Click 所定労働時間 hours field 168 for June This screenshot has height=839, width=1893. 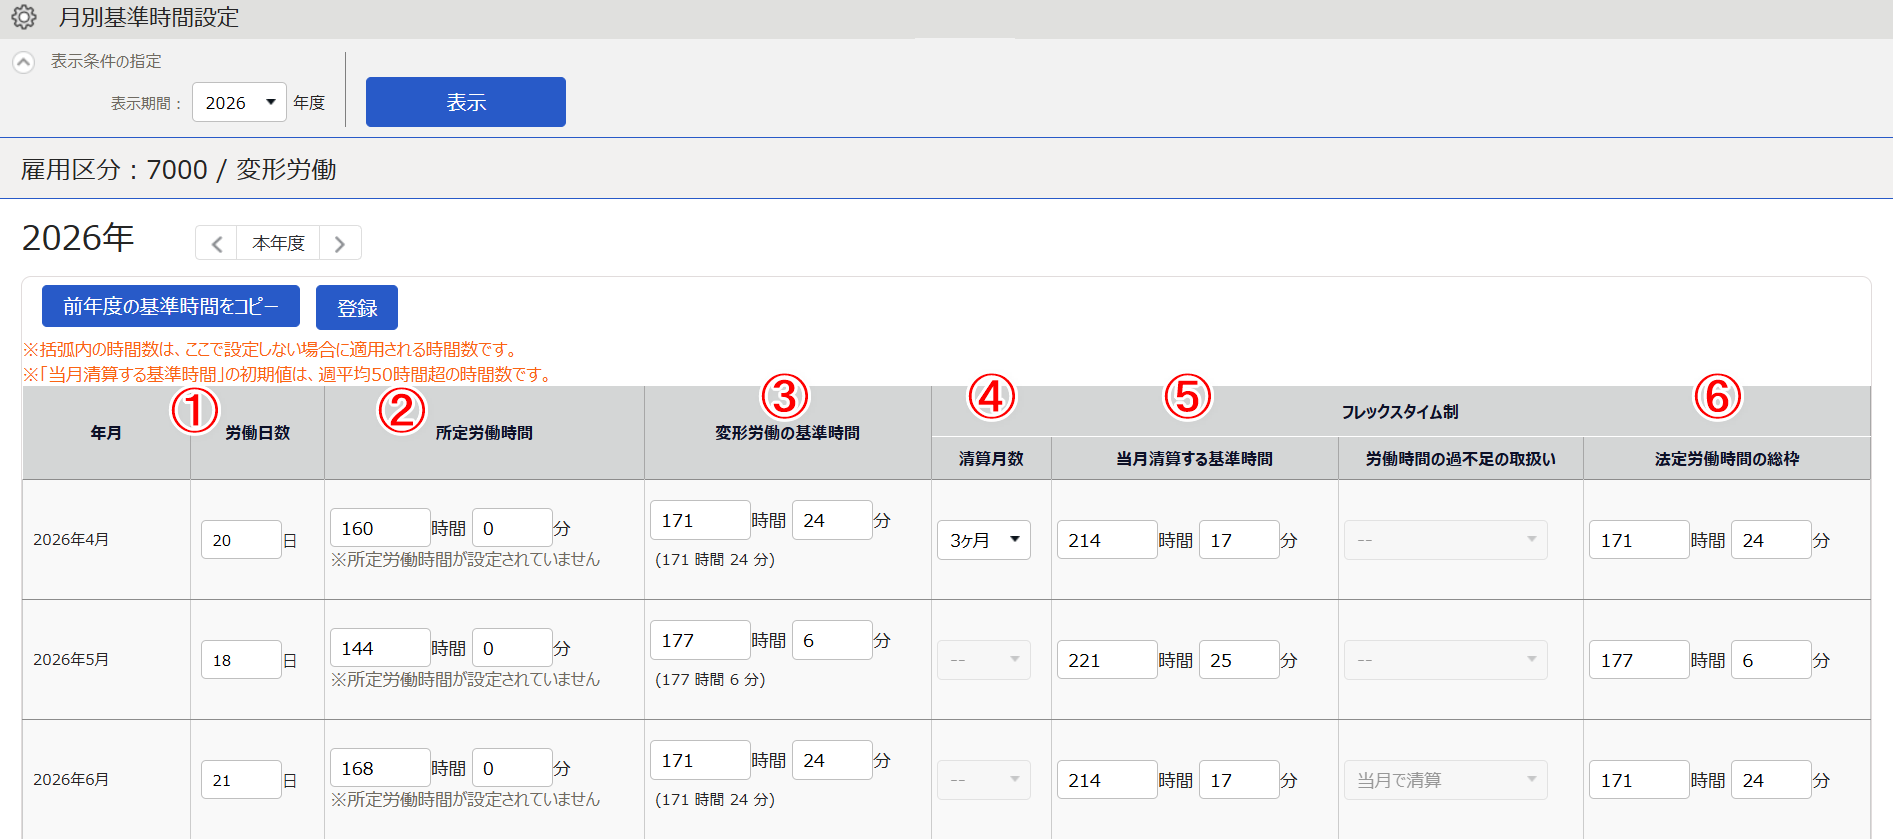click(x=380, y=768)
